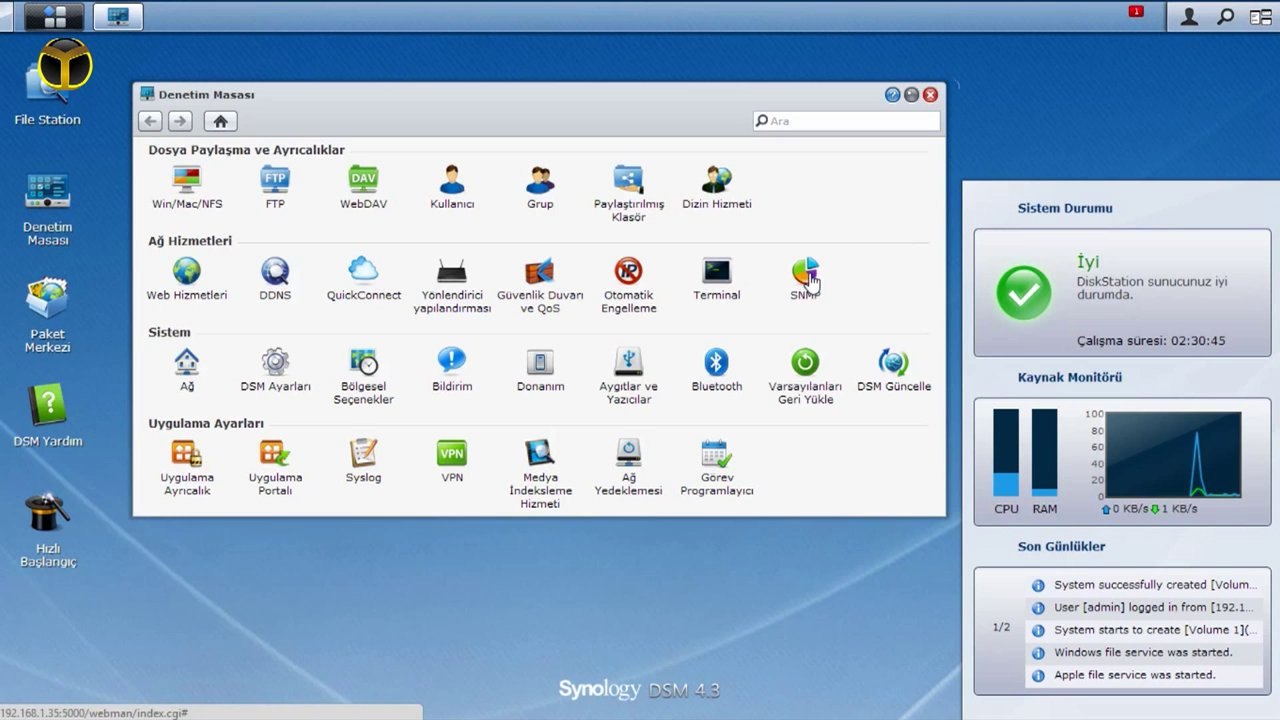The width and height of the screenshot is (1280, 720).
Task: Open the taskbar search magnifier
Action: point(1225,16)
